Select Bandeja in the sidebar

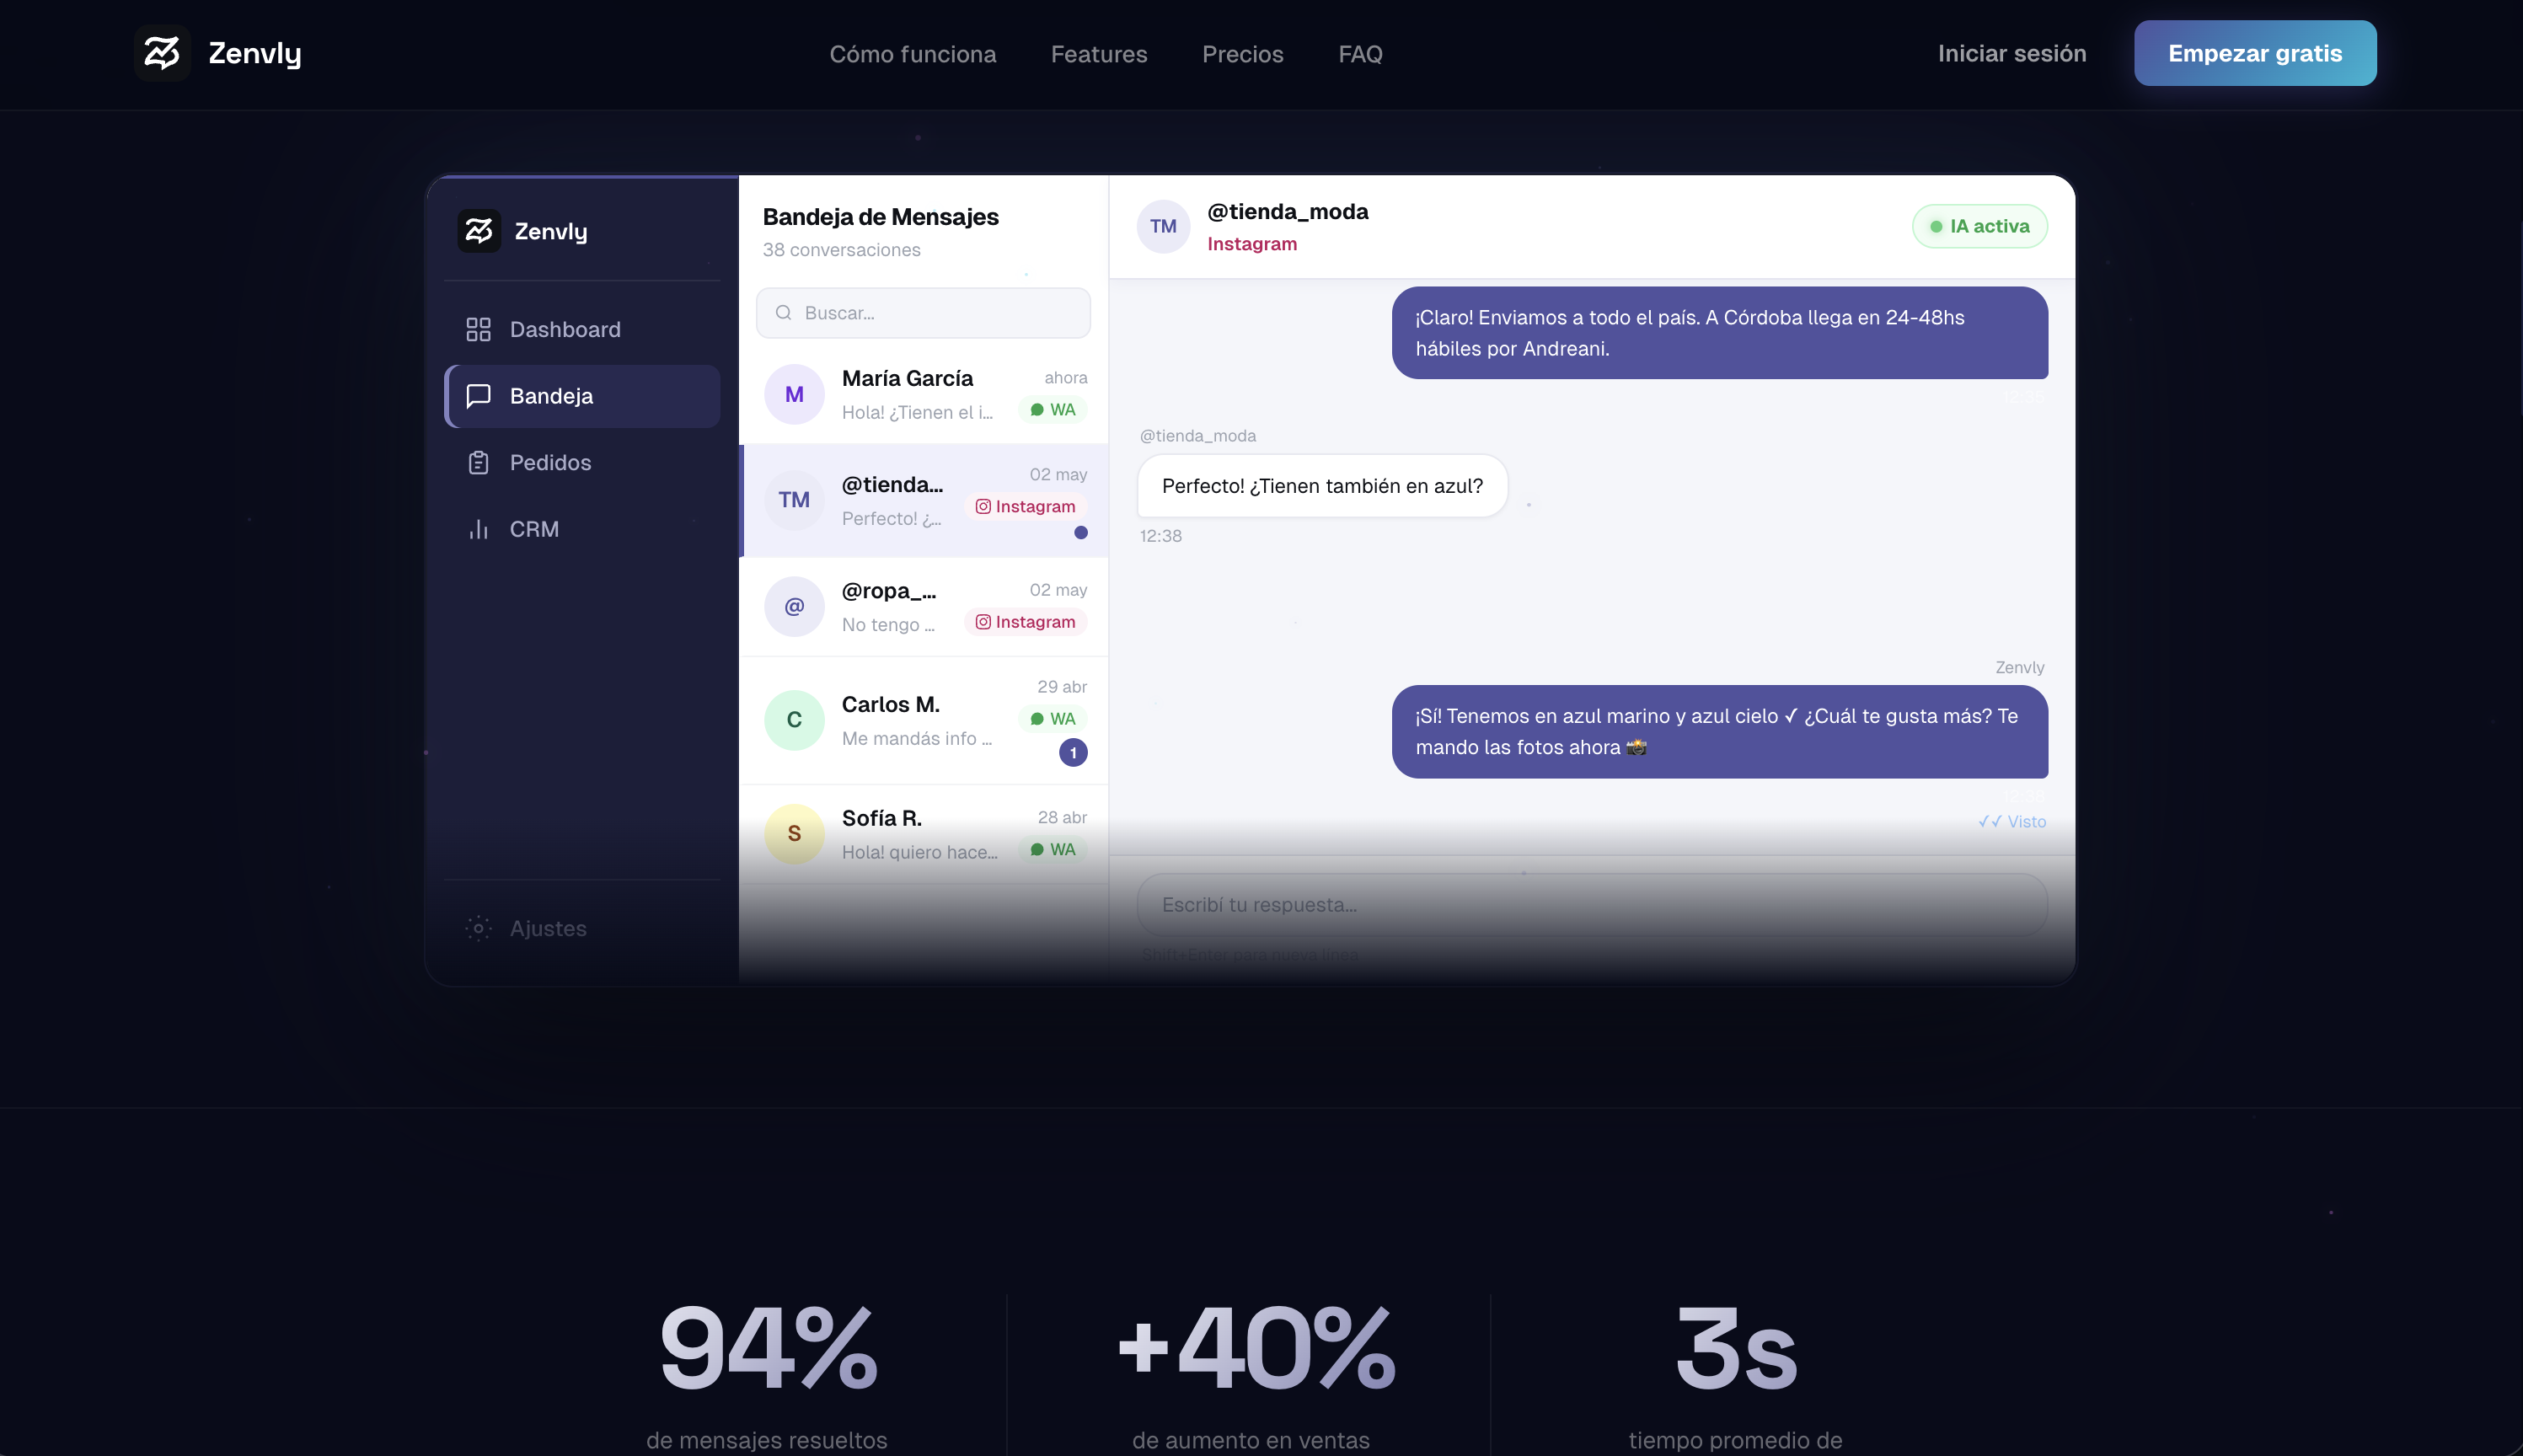[582, 396]
